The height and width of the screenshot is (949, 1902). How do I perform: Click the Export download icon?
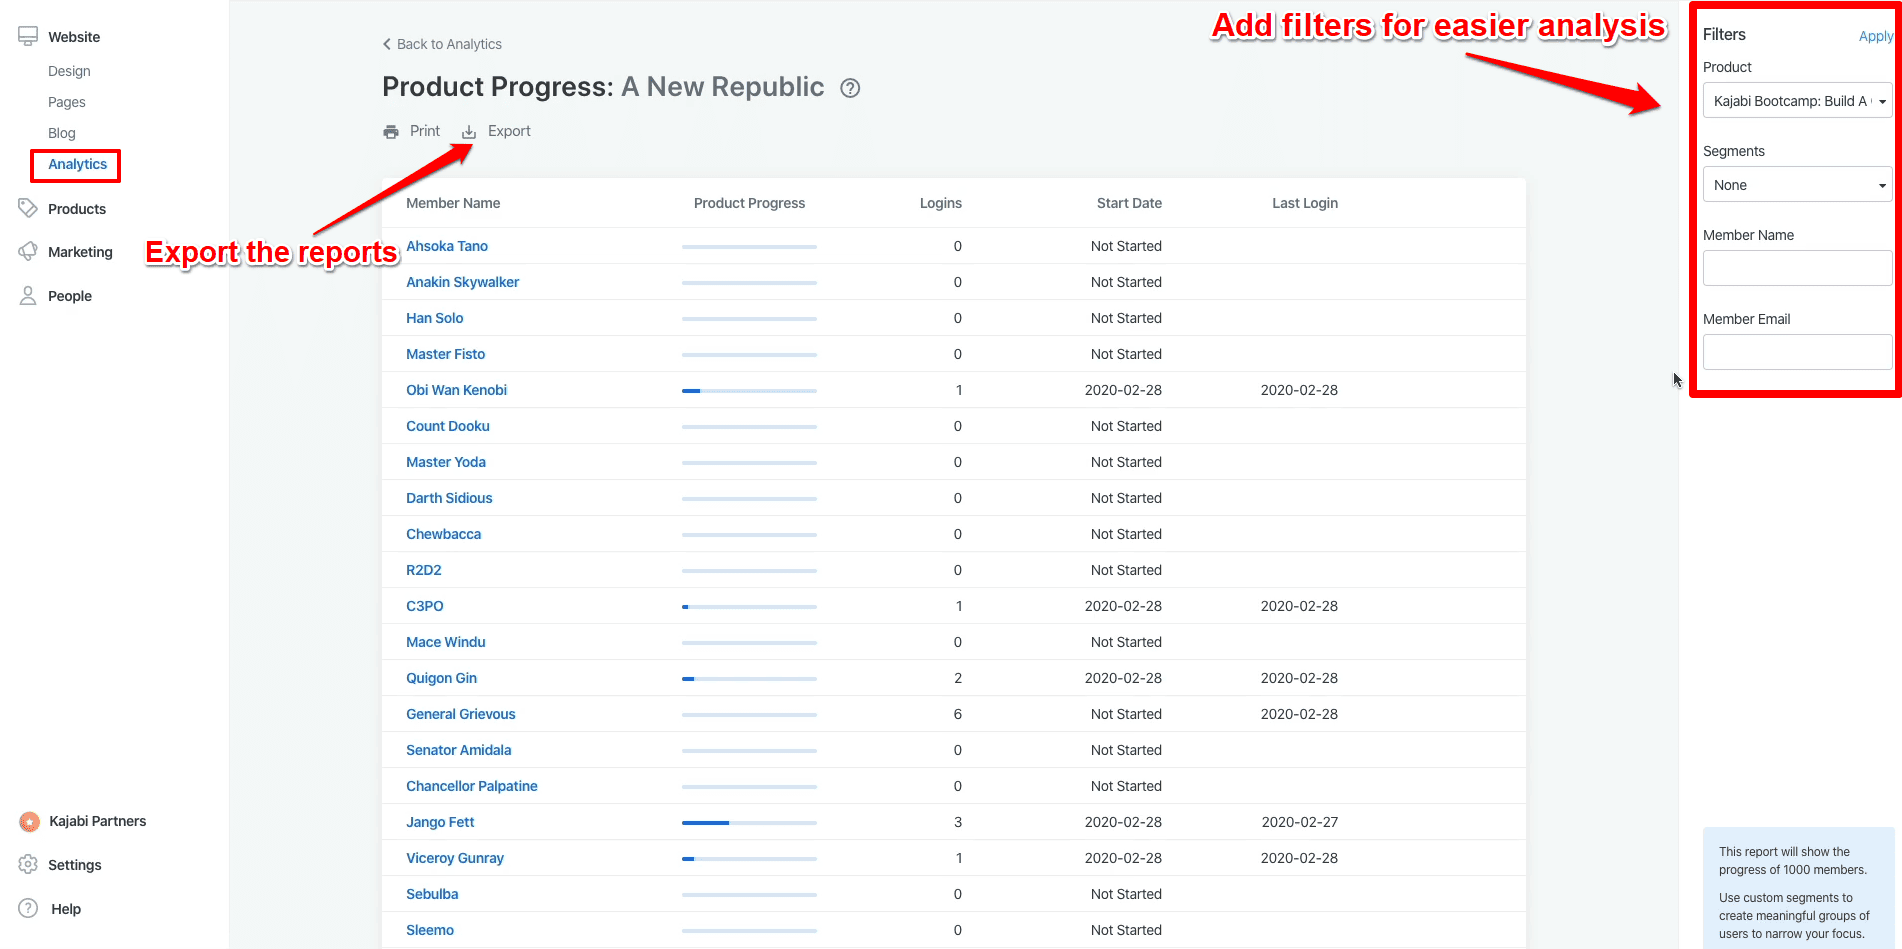pyautogui.click(x=469, y=132)
